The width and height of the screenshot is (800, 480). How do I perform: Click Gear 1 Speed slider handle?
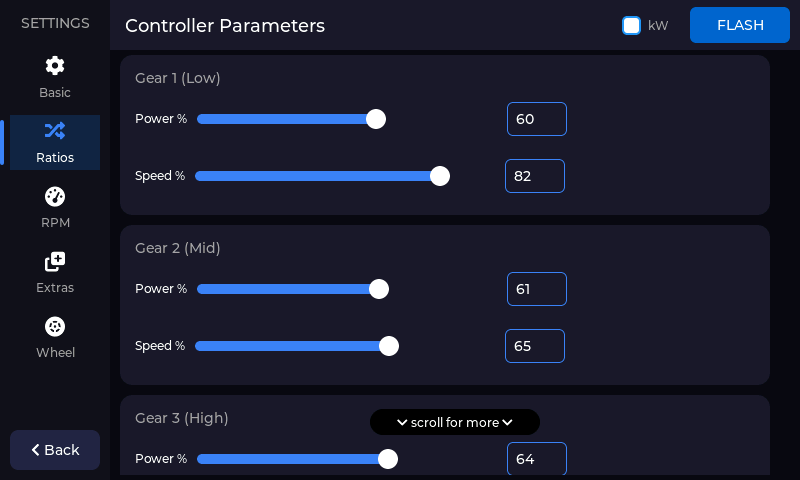[439, 176]
